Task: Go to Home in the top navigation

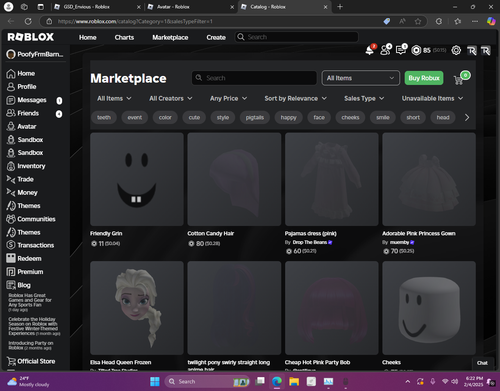Action: click(x=88, y=37)
